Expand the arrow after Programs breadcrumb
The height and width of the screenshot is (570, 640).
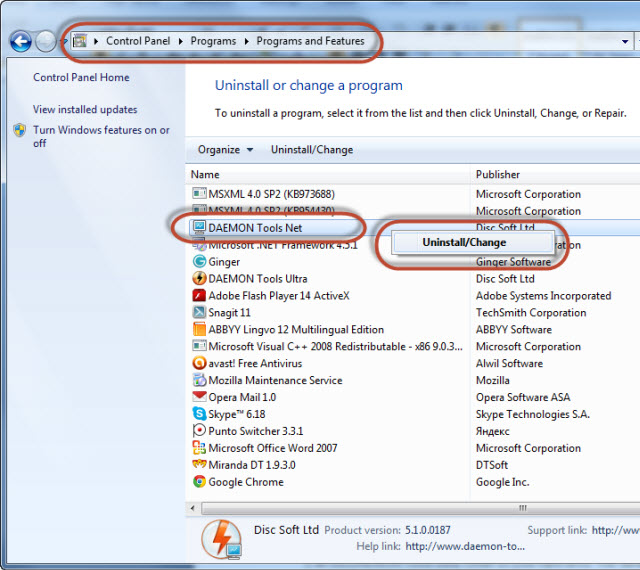247,41
